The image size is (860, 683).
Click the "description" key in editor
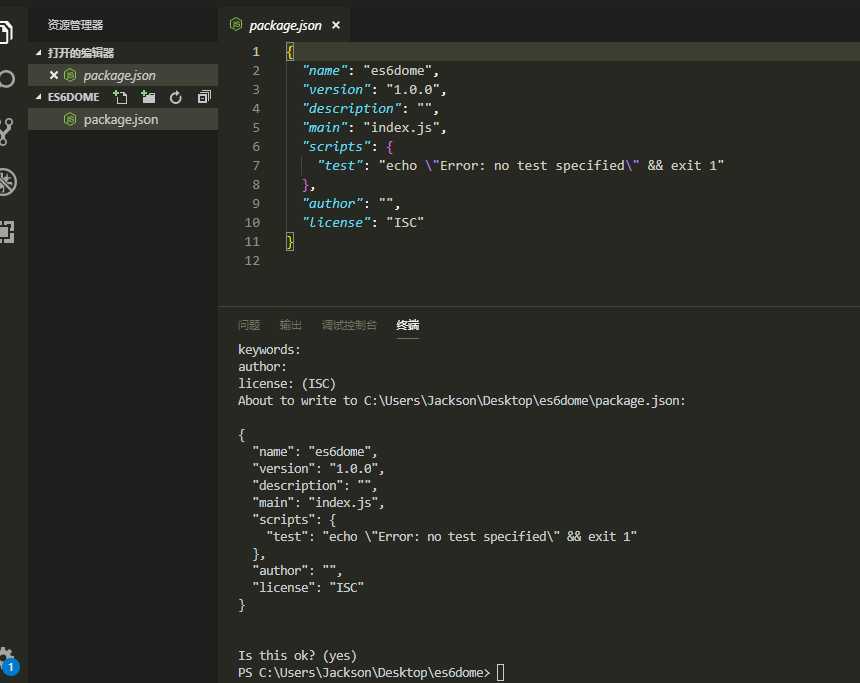point(352,109)
